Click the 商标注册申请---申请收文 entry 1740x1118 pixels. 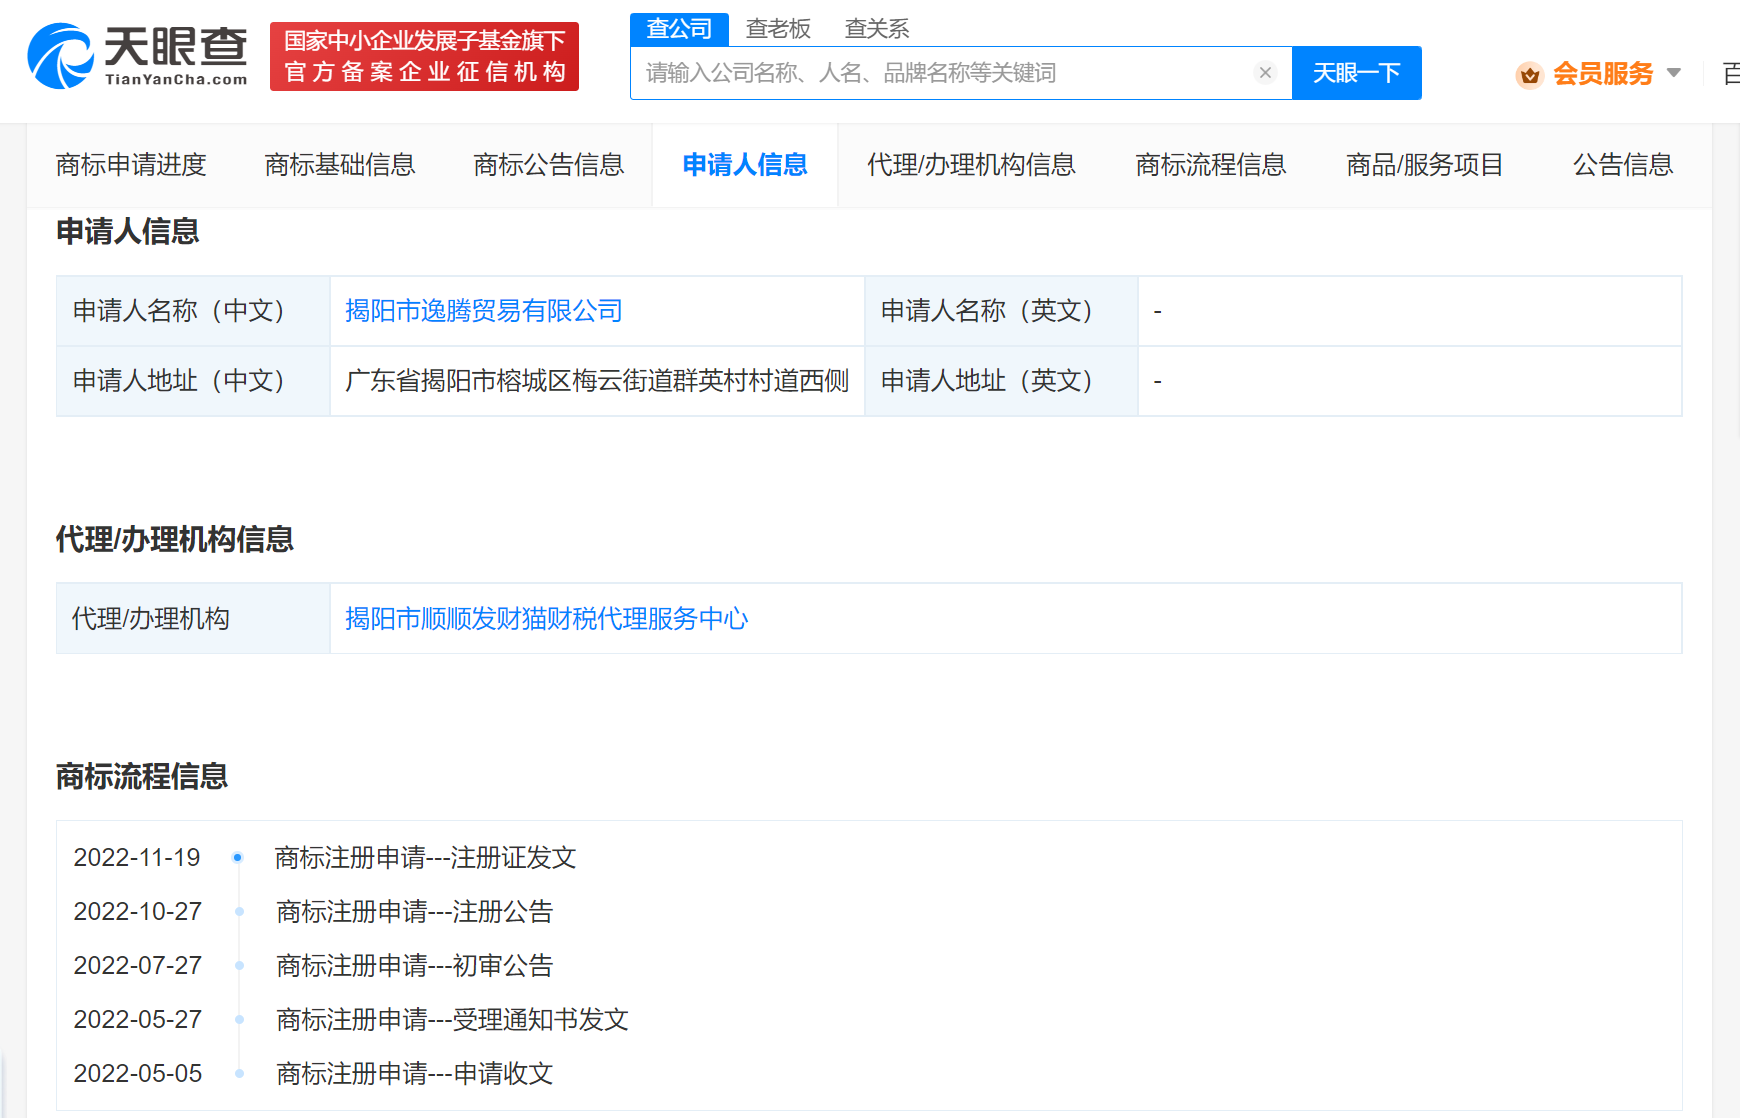(415, 1074)
